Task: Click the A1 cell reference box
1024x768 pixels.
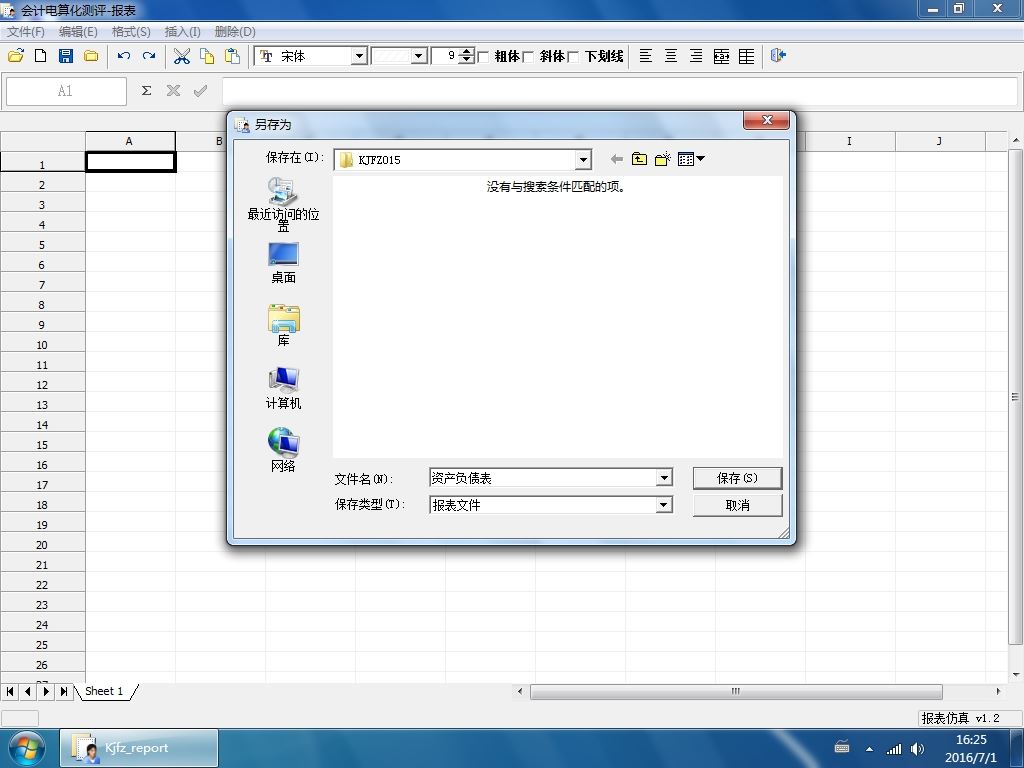Action: tap(66, 91)
